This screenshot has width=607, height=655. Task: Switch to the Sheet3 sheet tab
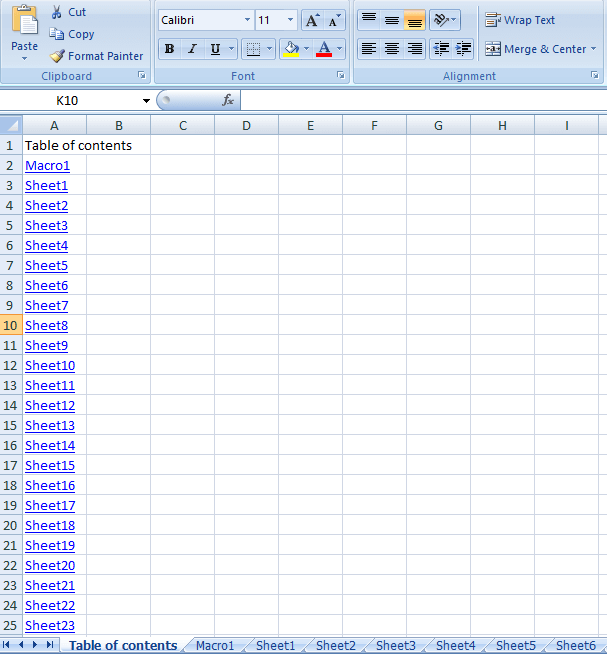click(x=396, y=646)
